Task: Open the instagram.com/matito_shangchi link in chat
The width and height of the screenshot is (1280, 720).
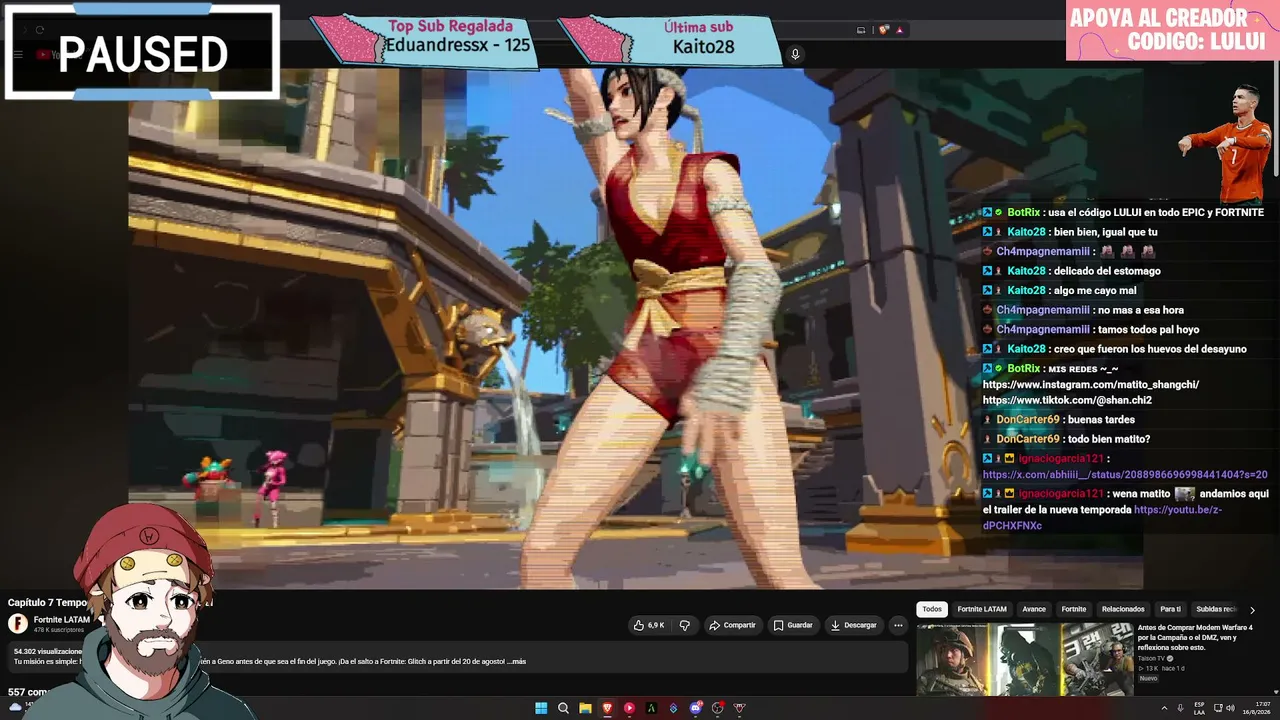Action: pyautogui.click(x=1091, y=385)
